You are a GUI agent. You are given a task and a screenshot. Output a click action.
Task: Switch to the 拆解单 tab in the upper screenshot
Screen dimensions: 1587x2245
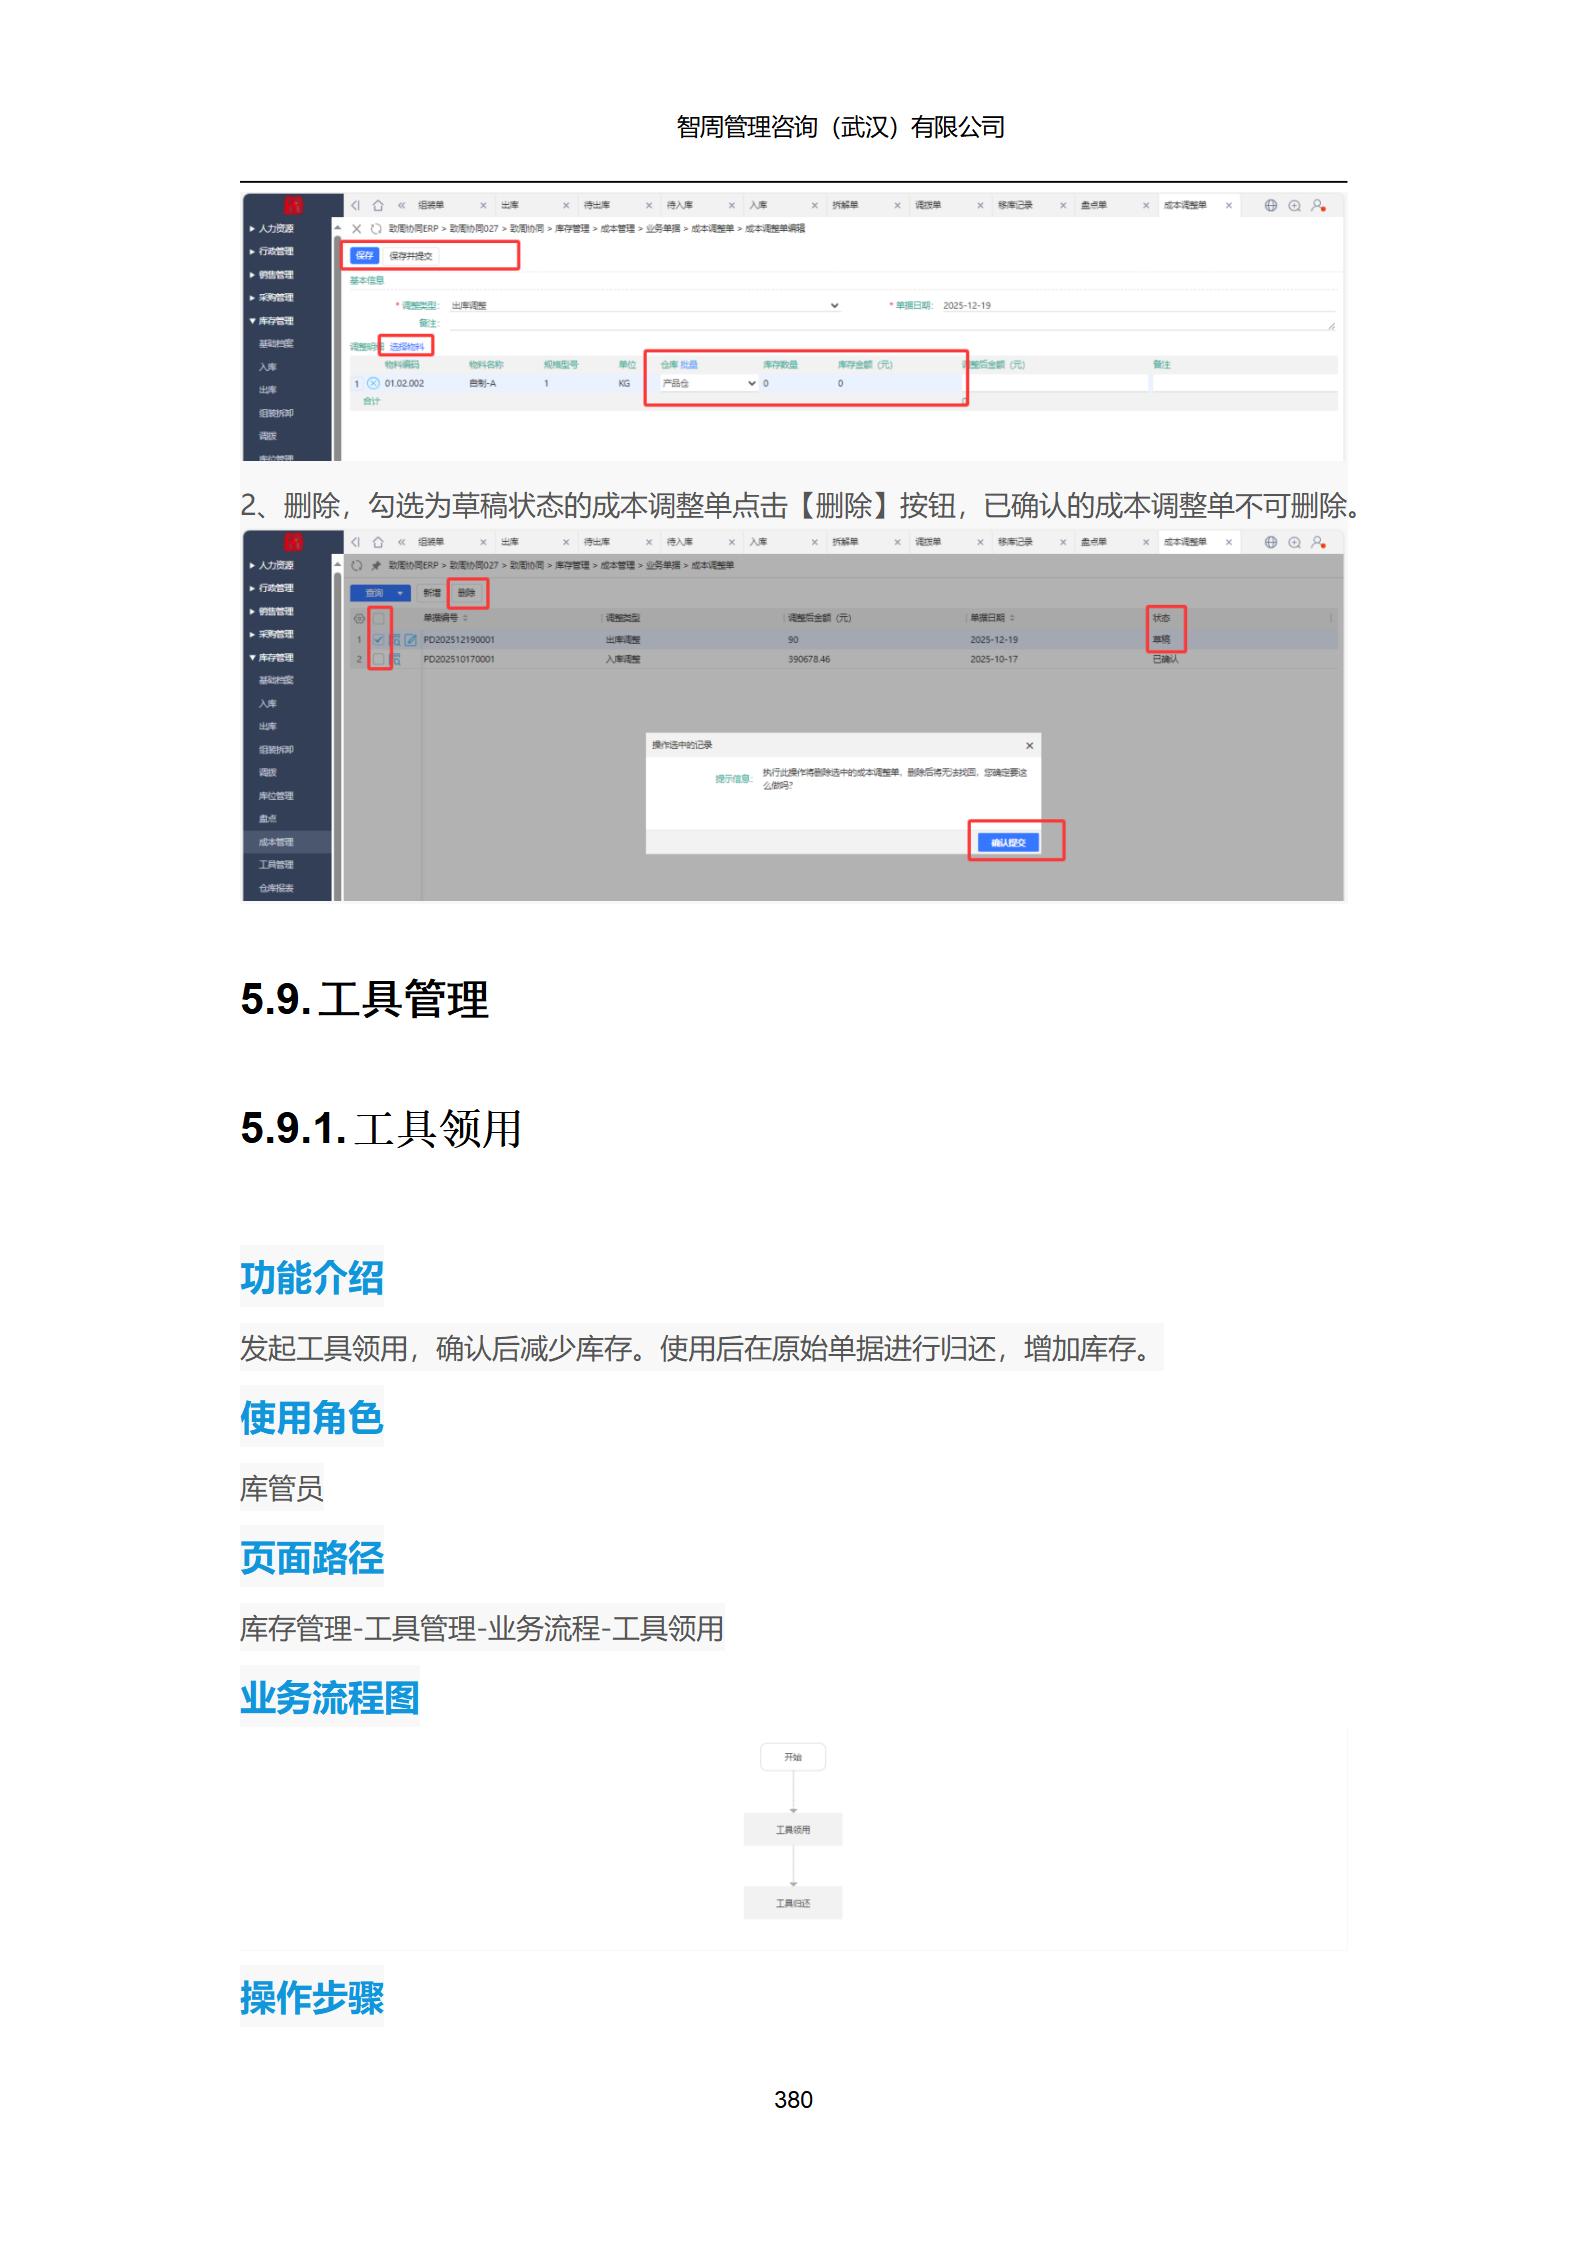point(845,206)
